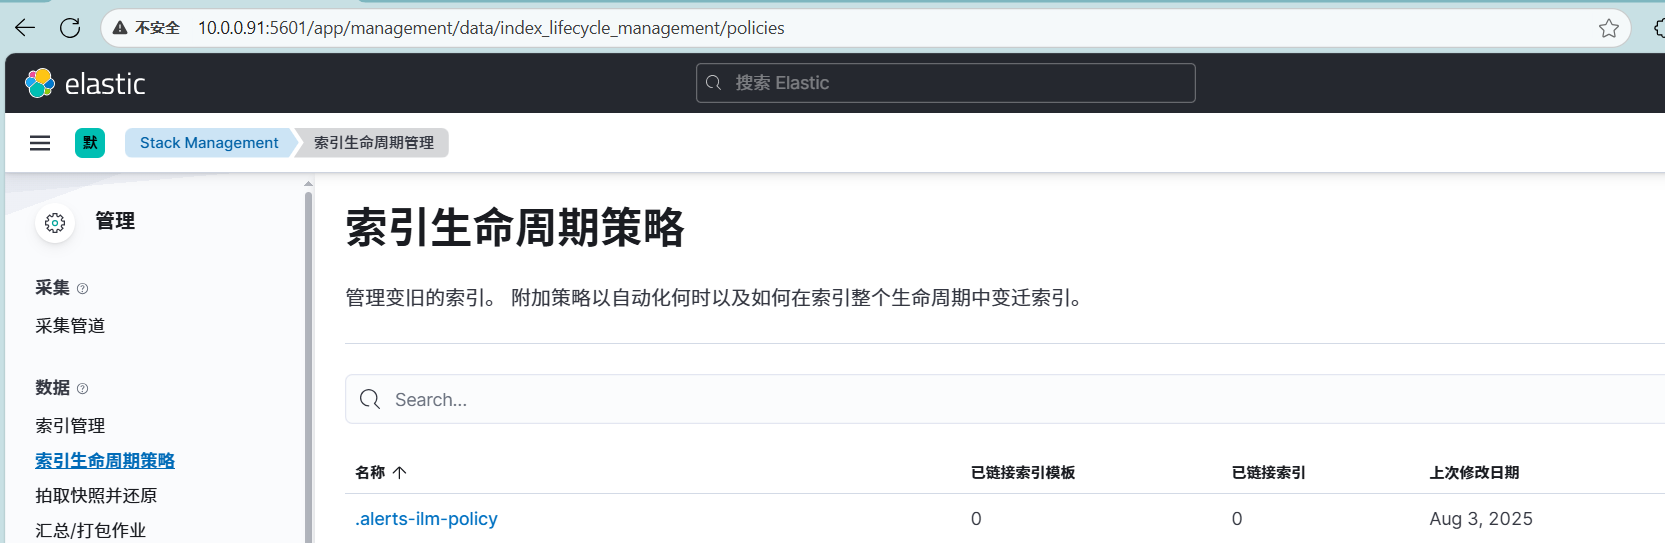Sort by 已链接索引模板 column
Screen dimensions: 1665x543
click(1023, 472)
